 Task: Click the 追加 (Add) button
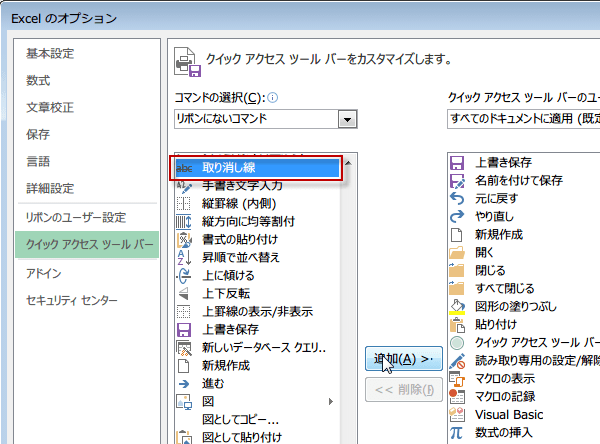click(404, 359)
